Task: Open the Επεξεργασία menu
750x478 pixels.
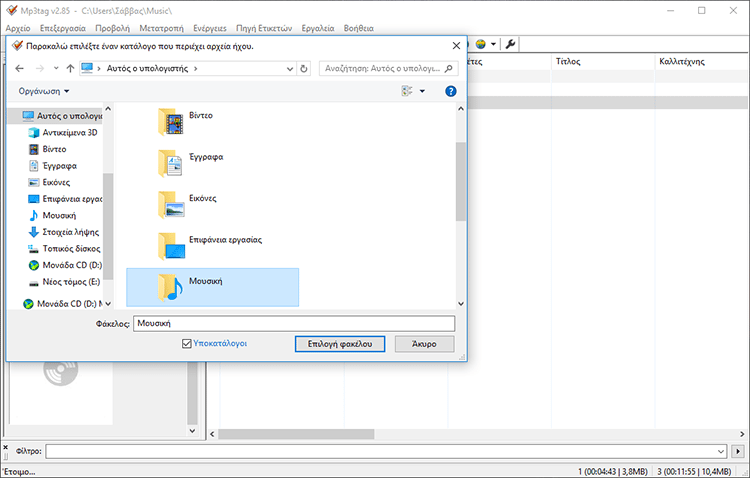Action: (63, 28)
